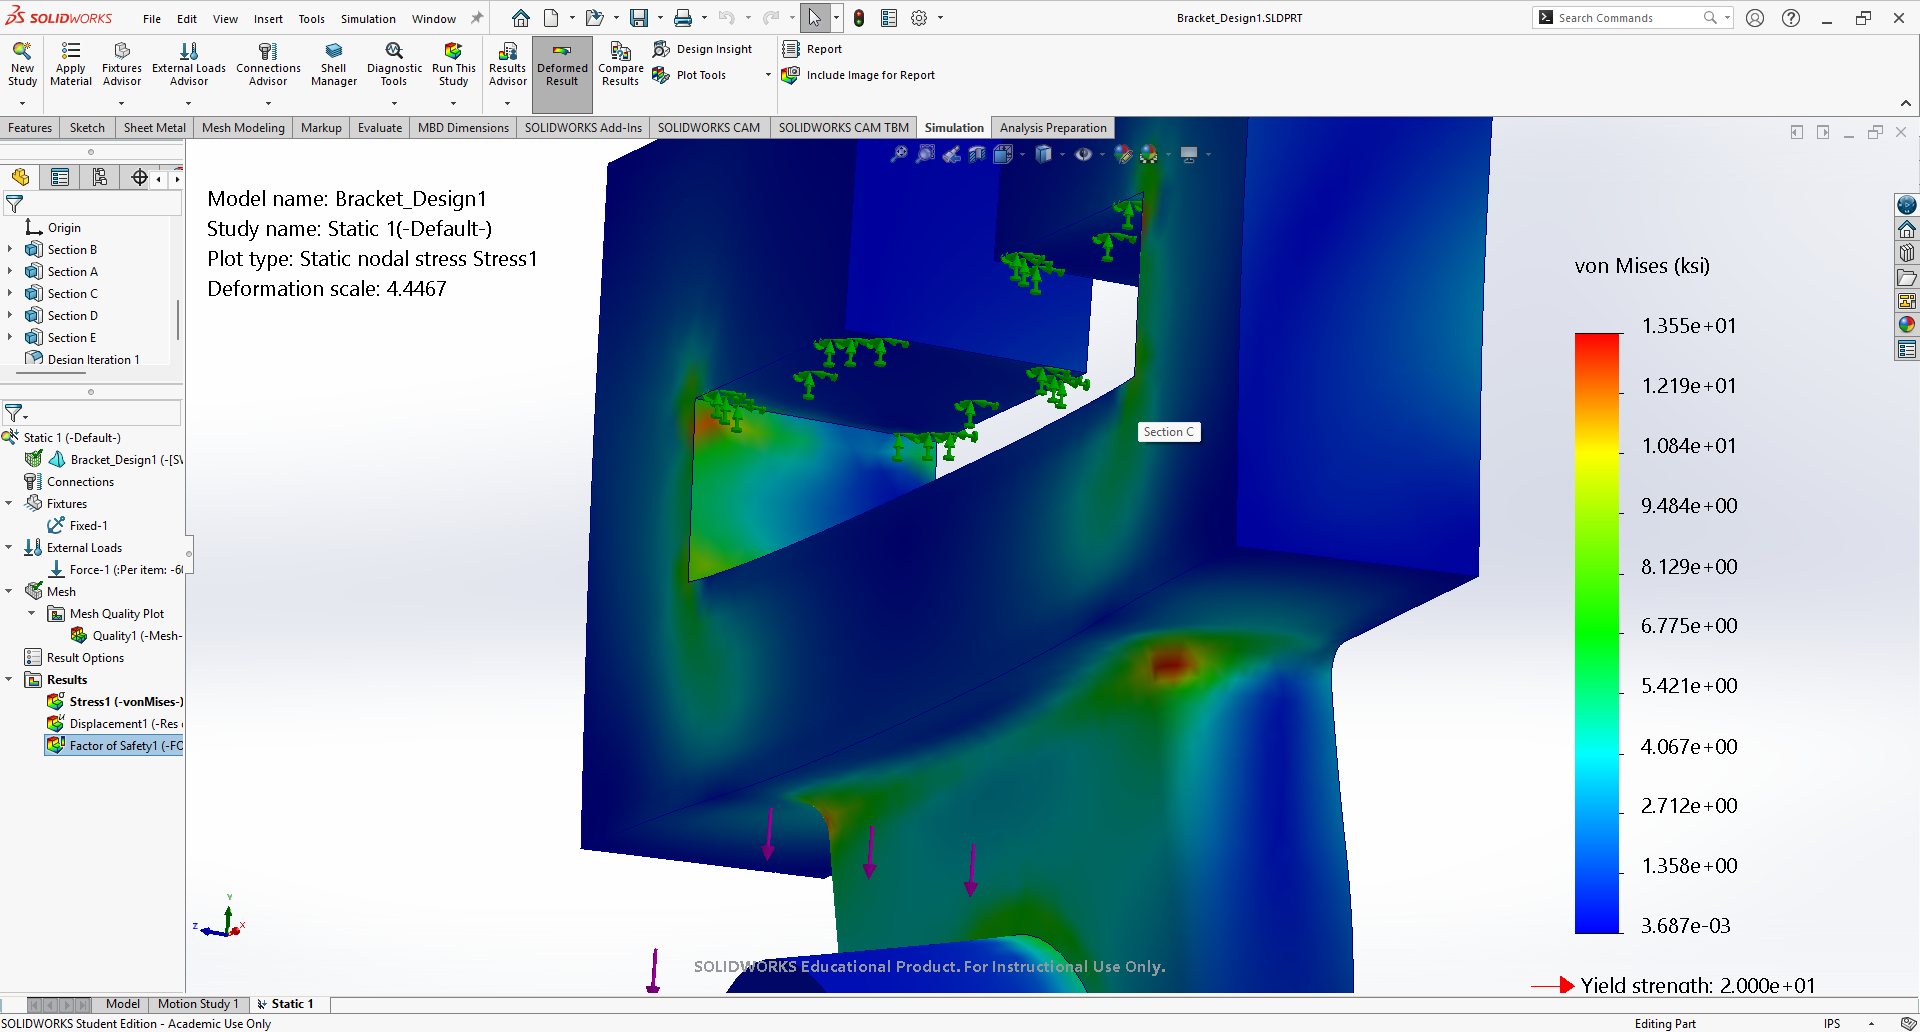
Task: Click the Previous View icon
Action: (952, 154)
